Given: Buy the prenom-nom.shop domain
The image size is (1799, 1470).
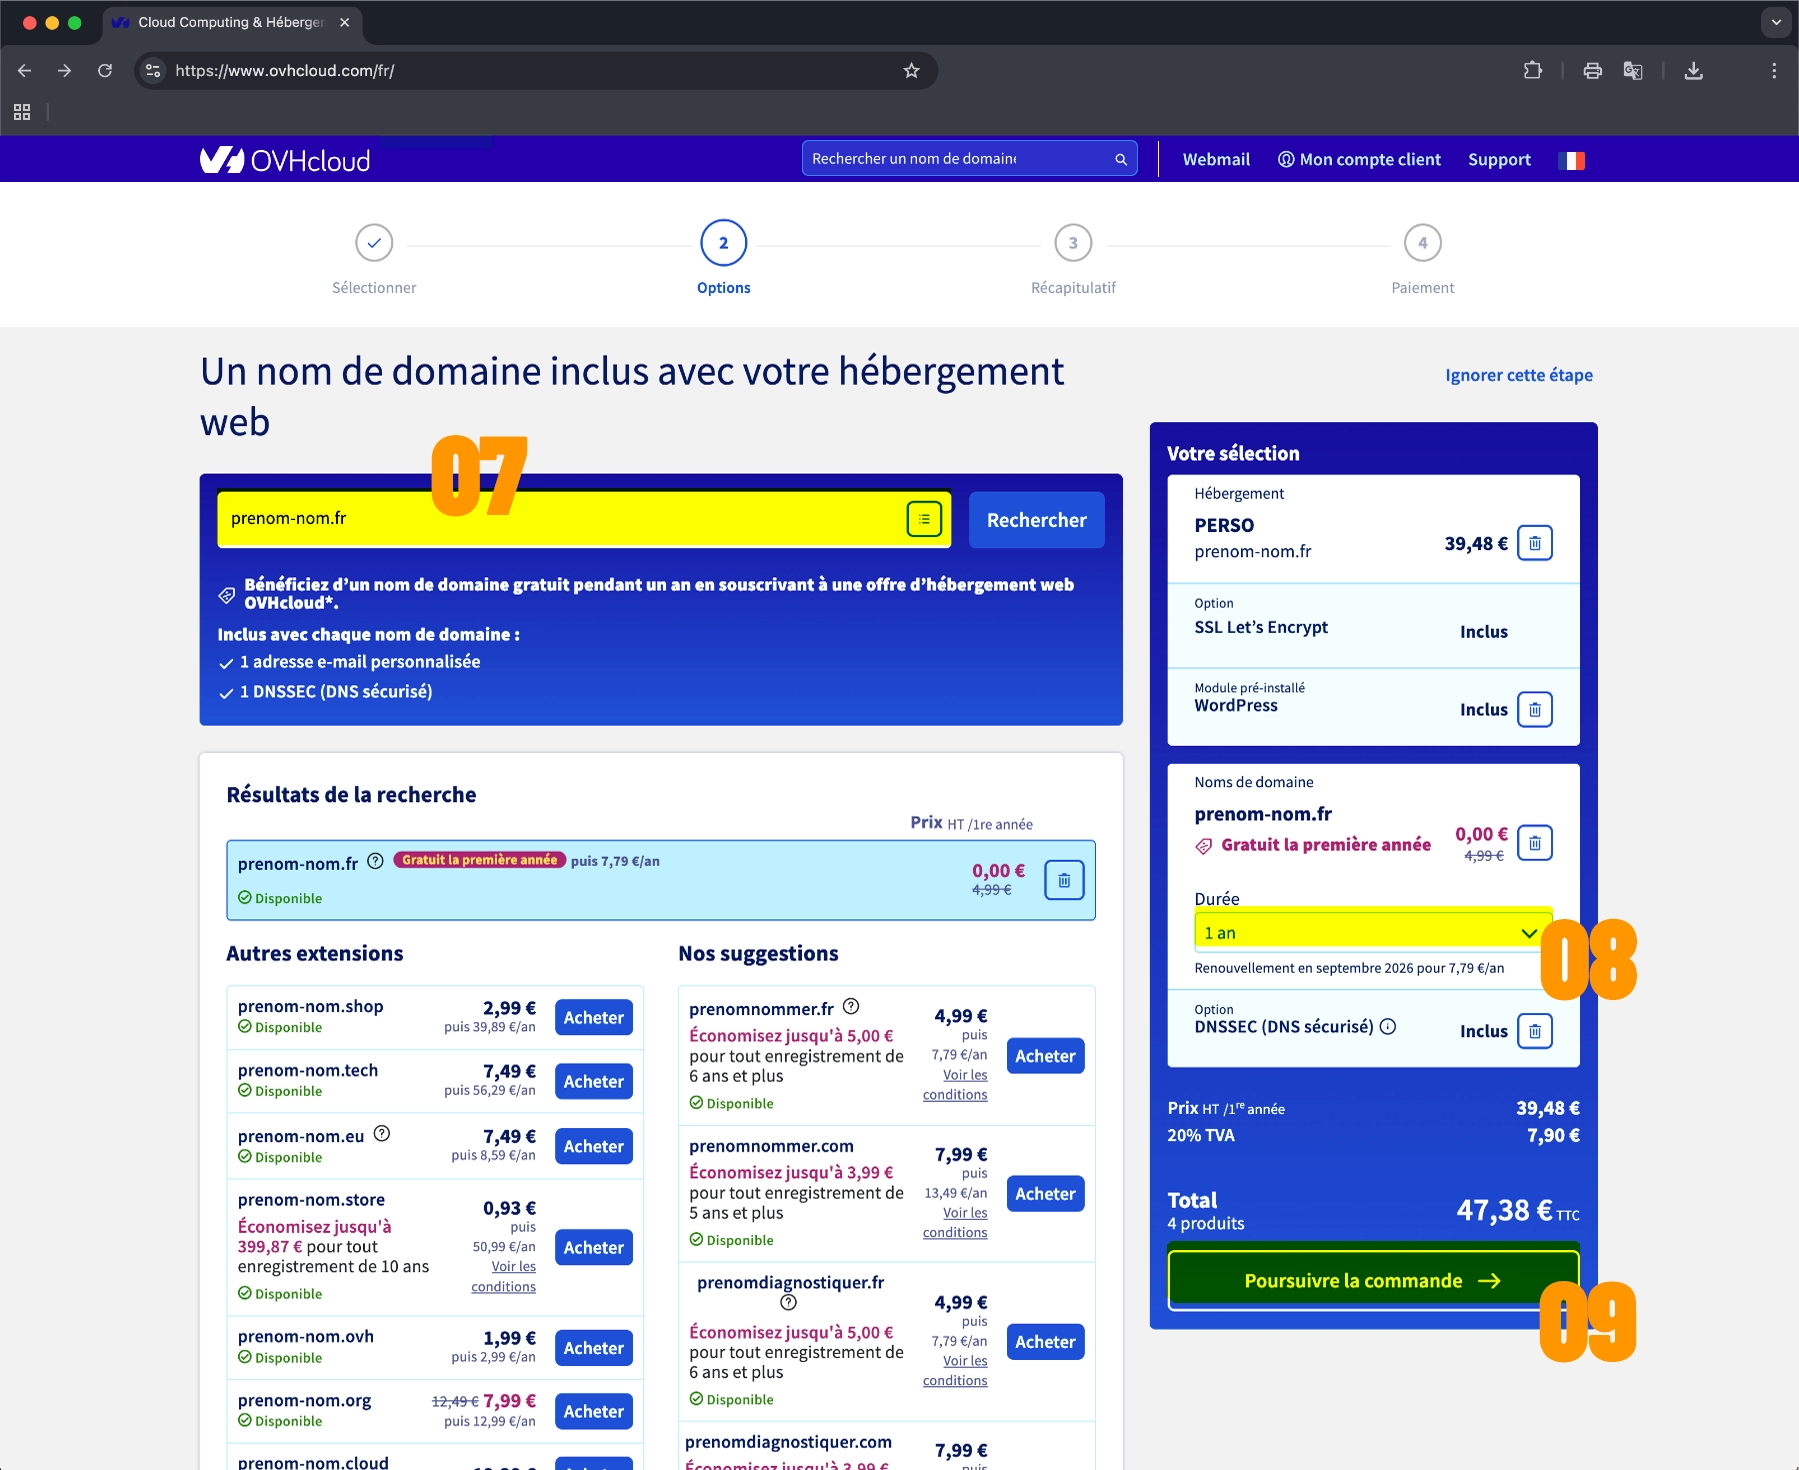Looking at the screenshot, I should tap(593, 1018).
